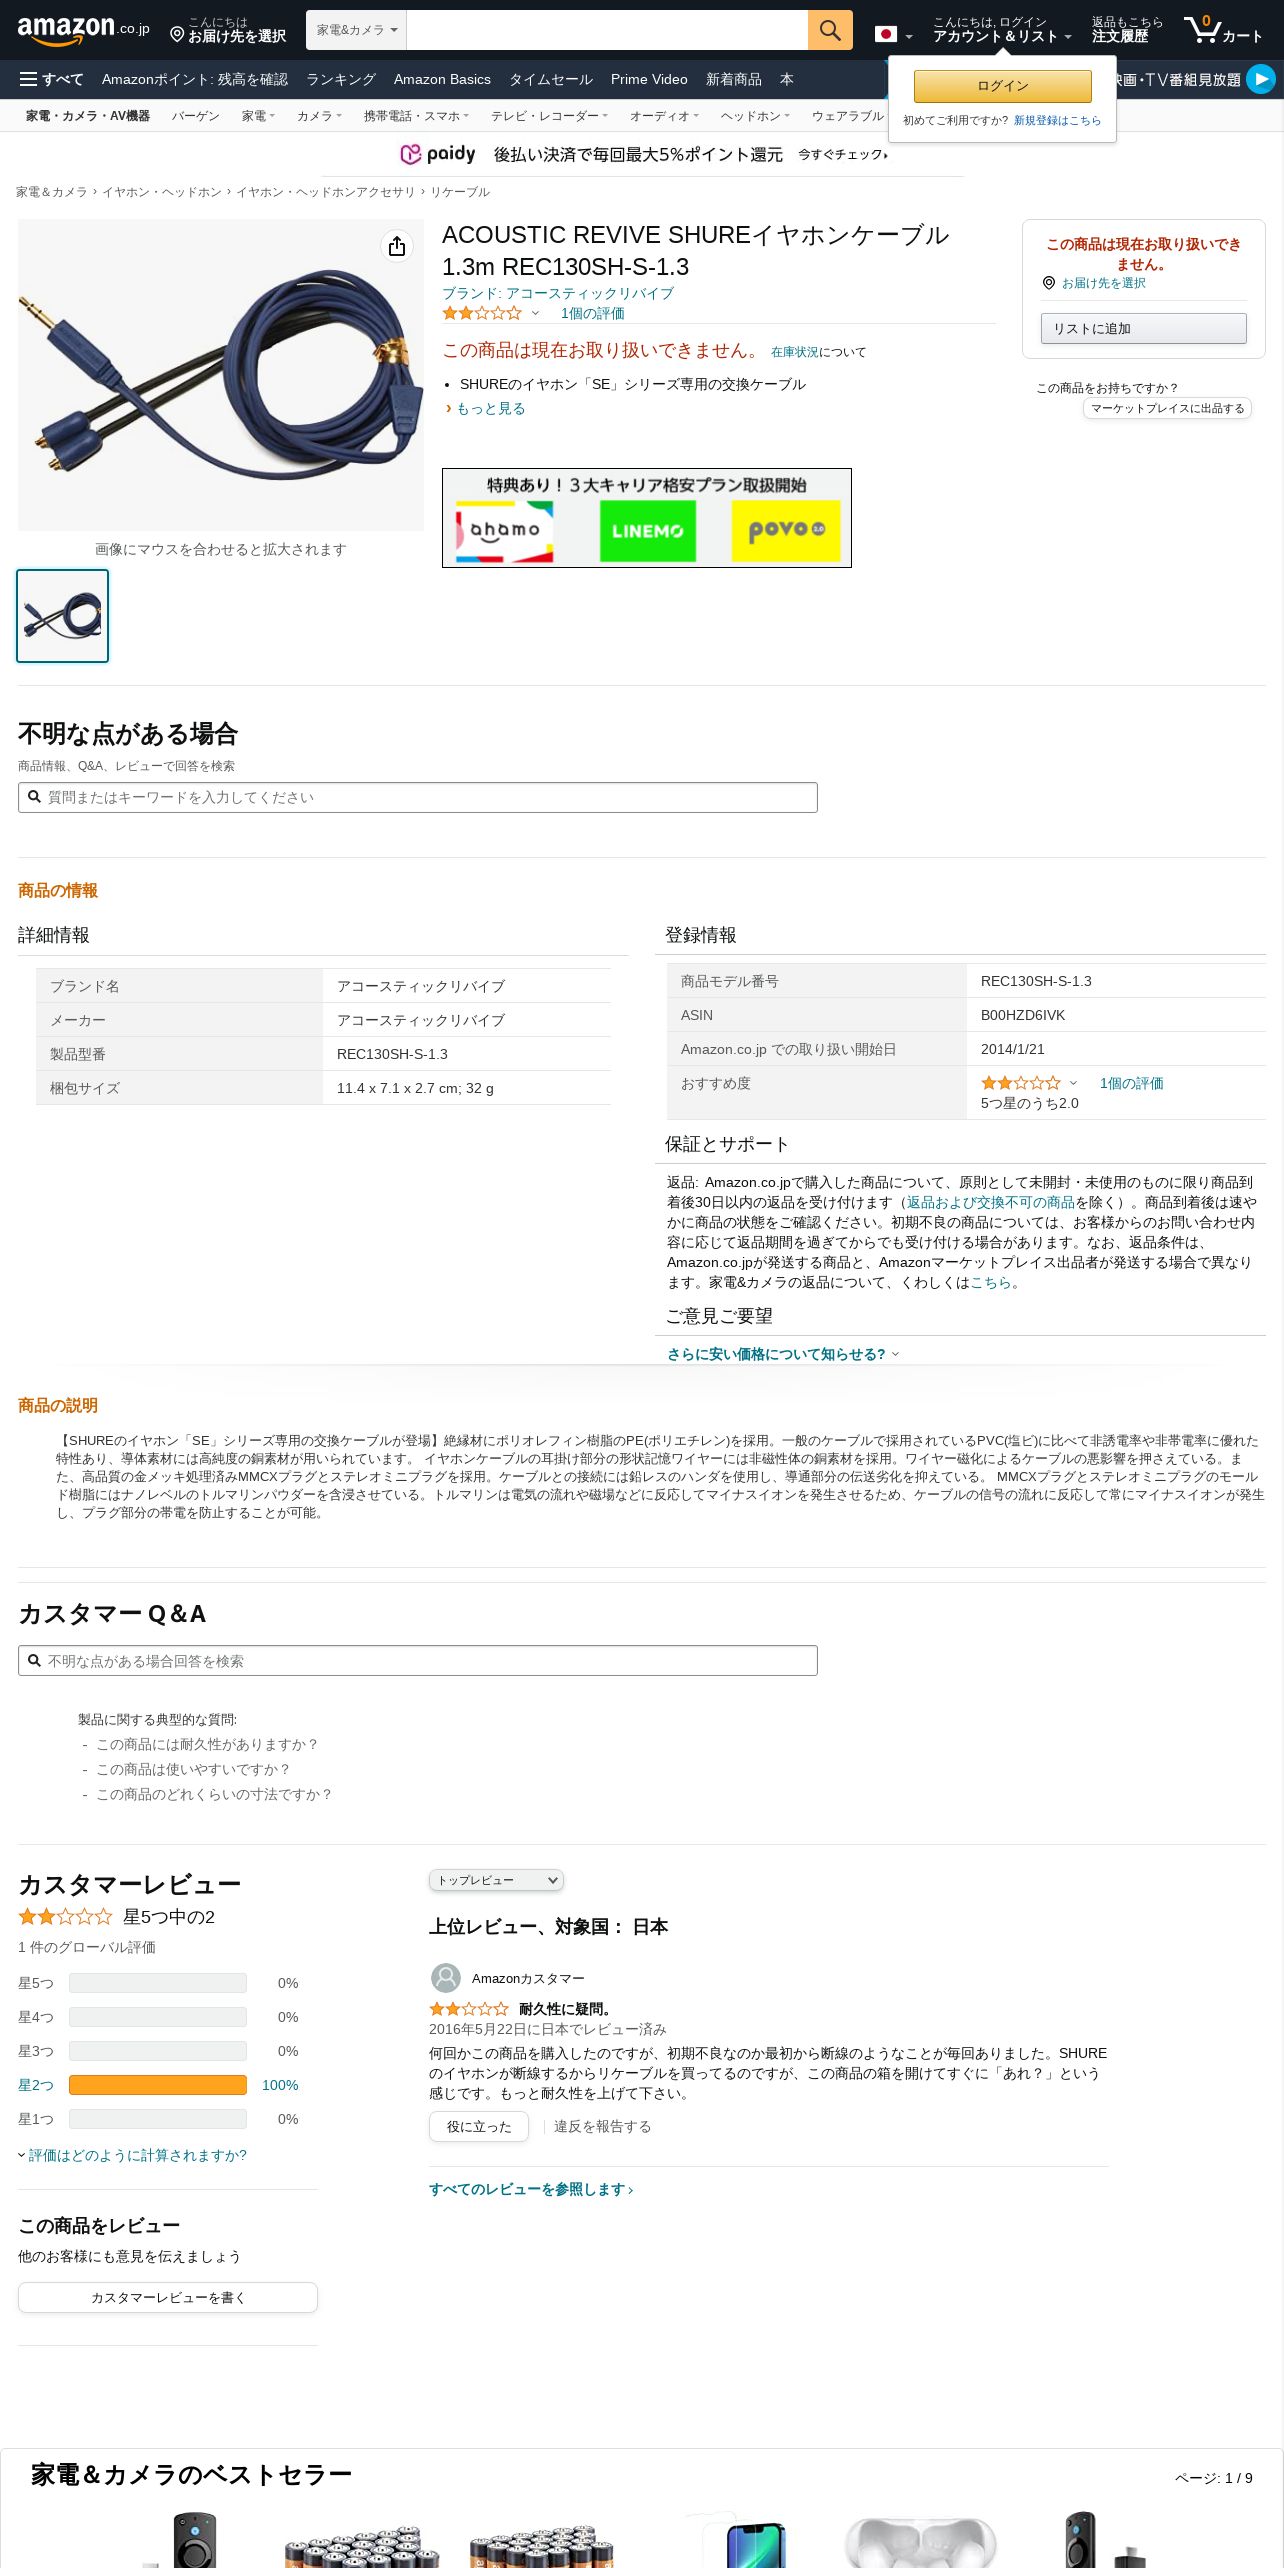This screenshot has height=2568, width=1284.
Task: Click the blue play button in nav bar
Action: click(1261, 78)
